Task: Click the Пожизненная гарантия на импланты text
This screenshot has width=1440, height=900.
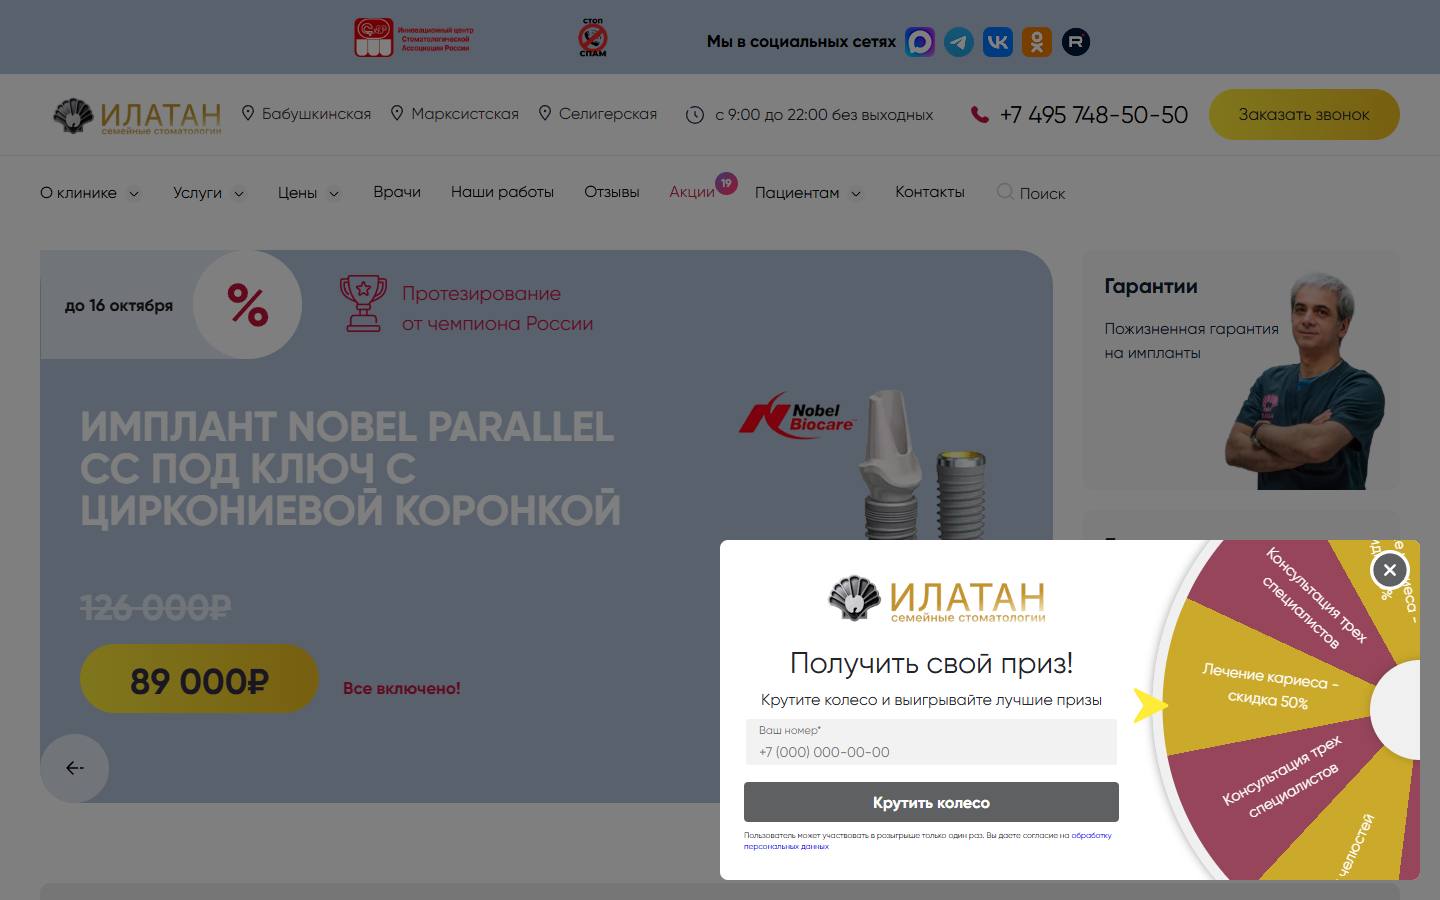Action: click(x=1191, y=341)
